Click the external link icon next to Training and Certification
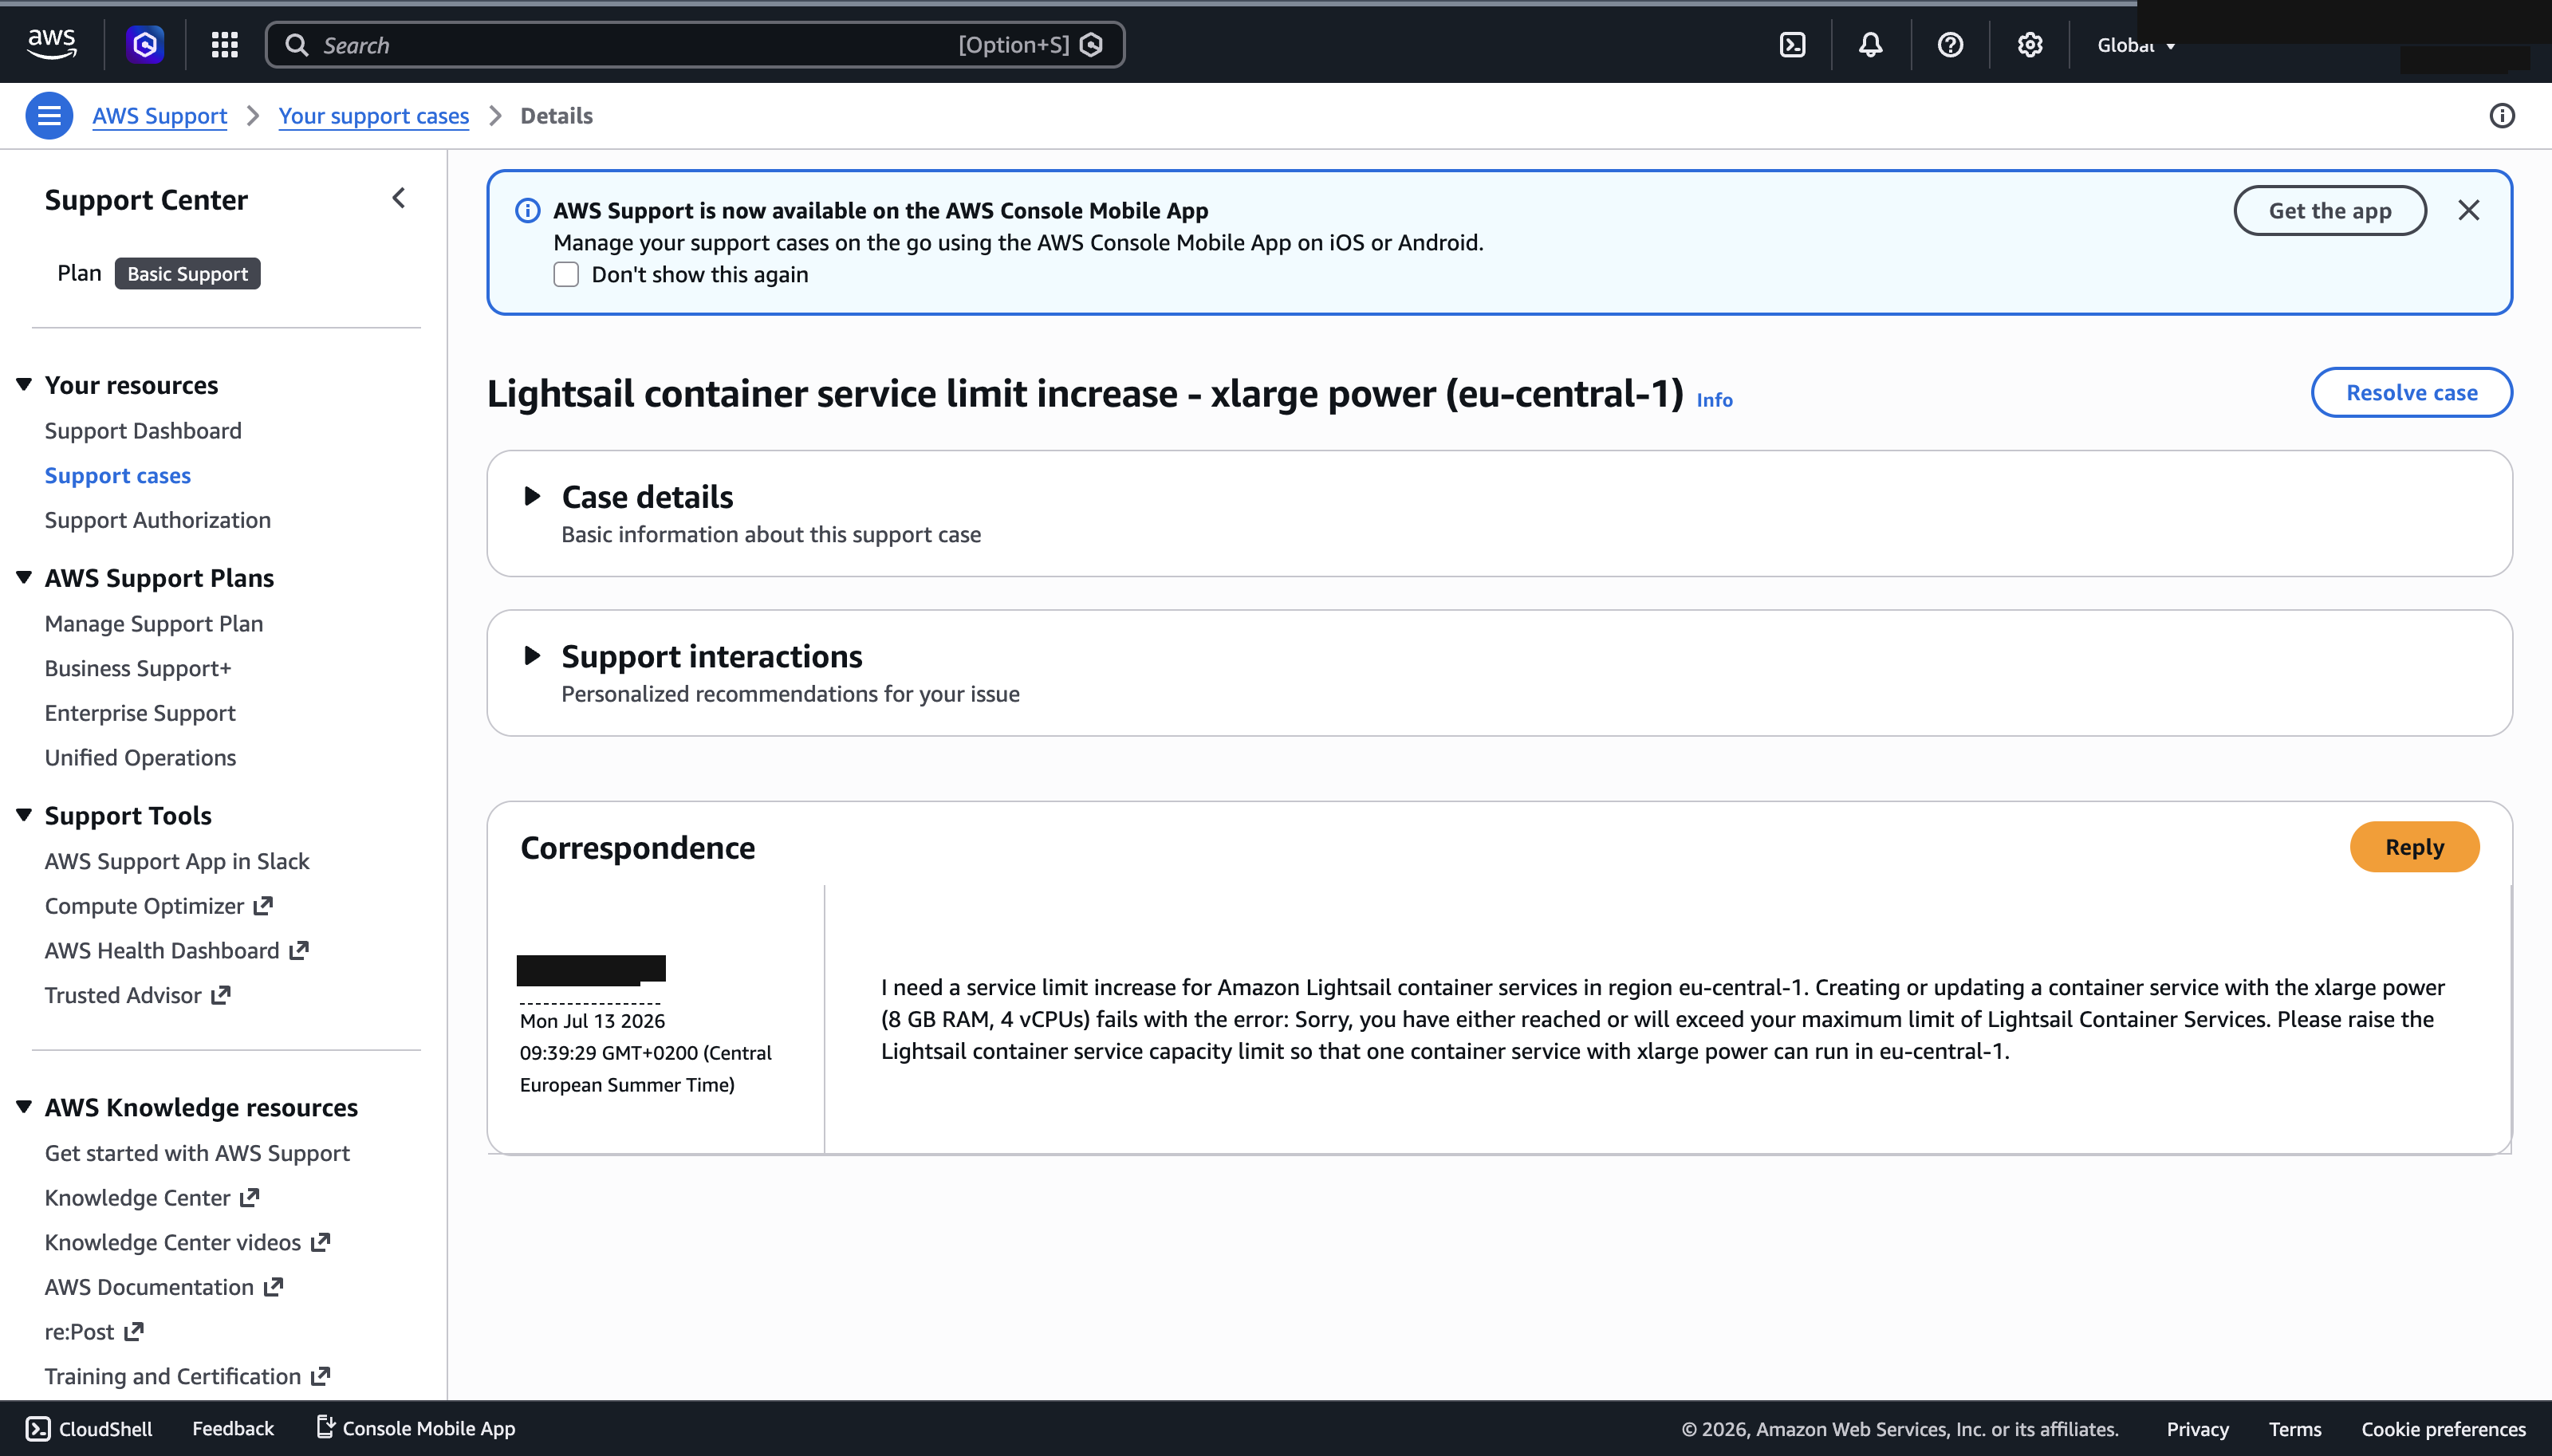 click(x=321, y=1376)
